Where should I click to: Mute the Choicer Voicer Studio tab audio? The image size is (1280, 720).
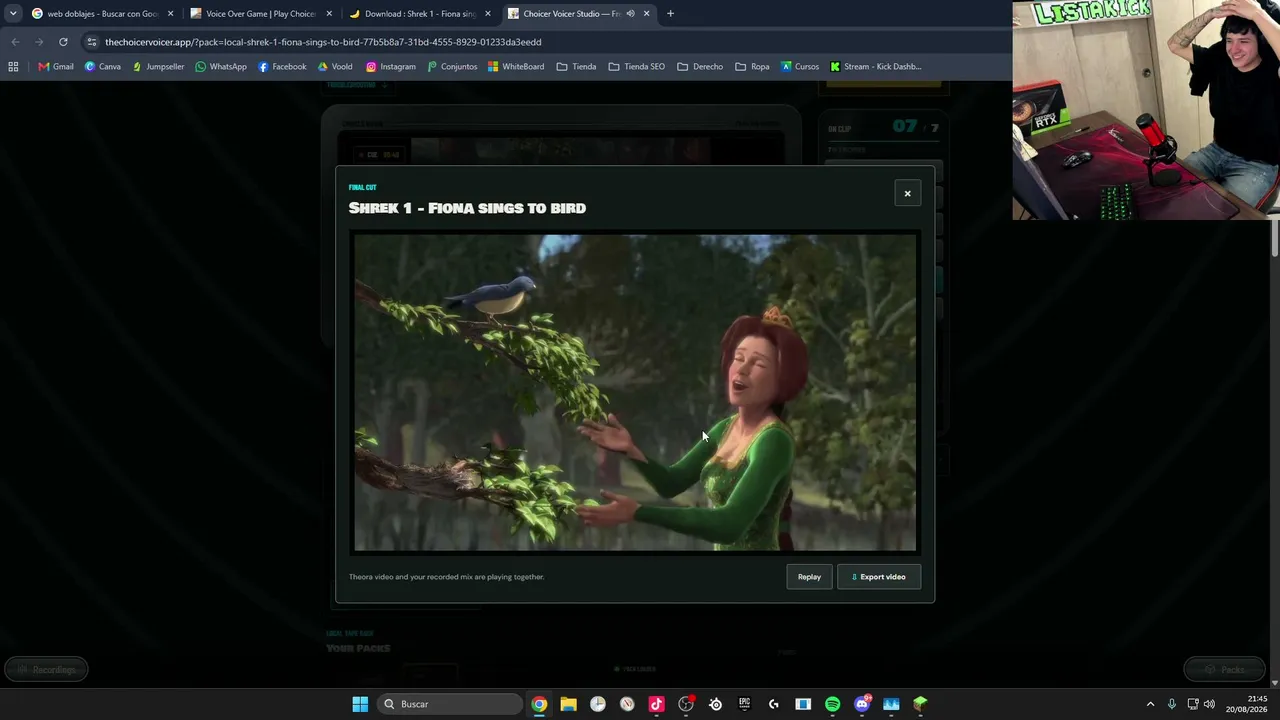click(x=630, y=14)
